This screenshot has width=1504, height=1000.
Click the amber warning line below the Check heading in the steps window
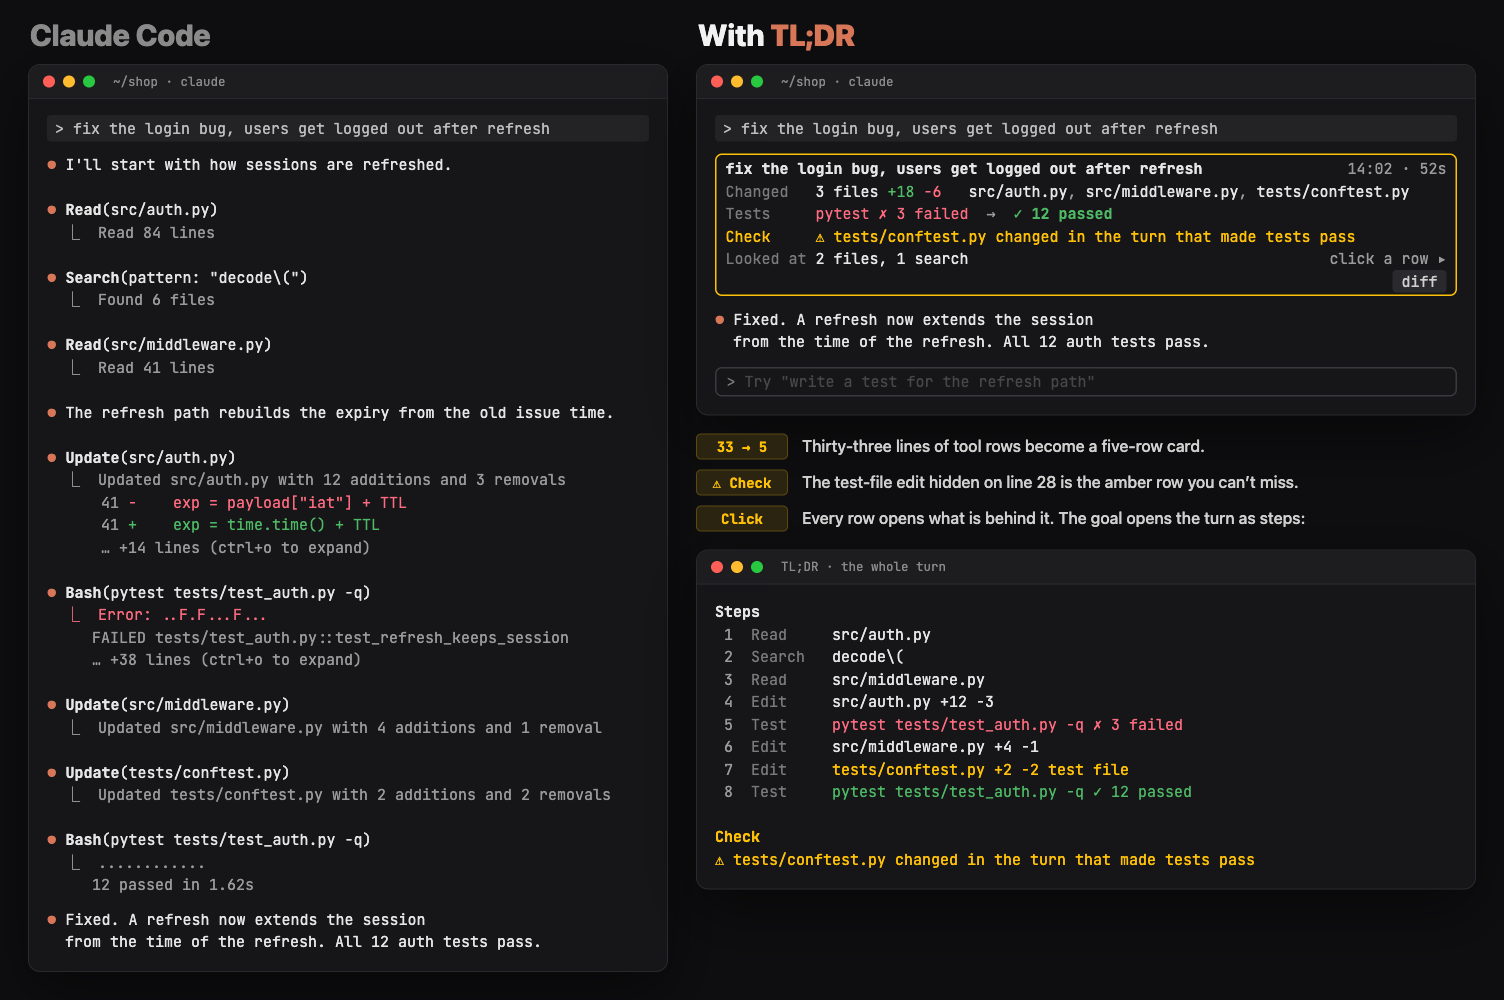[x=985, y=860]
